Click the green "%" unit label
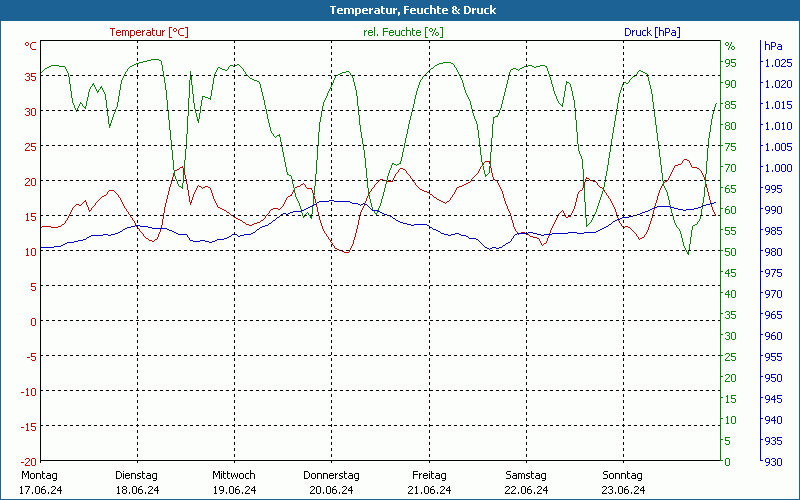800x500 pixels. [x=730, y=46]
